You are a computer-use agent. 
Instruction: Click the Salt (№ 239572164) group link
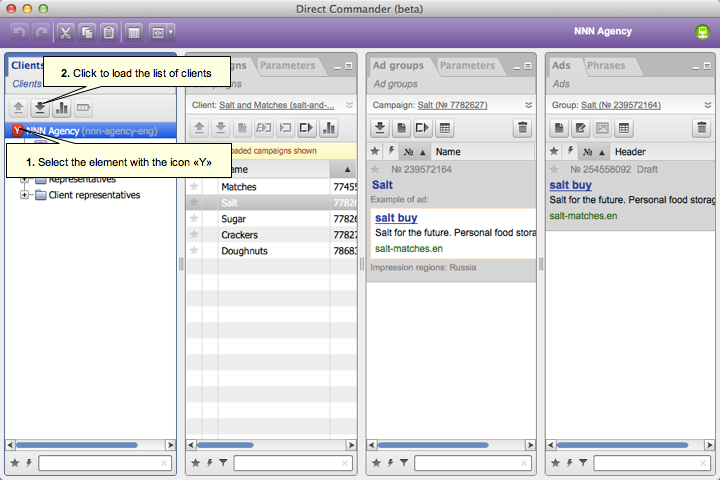click(x=621, y=105)
